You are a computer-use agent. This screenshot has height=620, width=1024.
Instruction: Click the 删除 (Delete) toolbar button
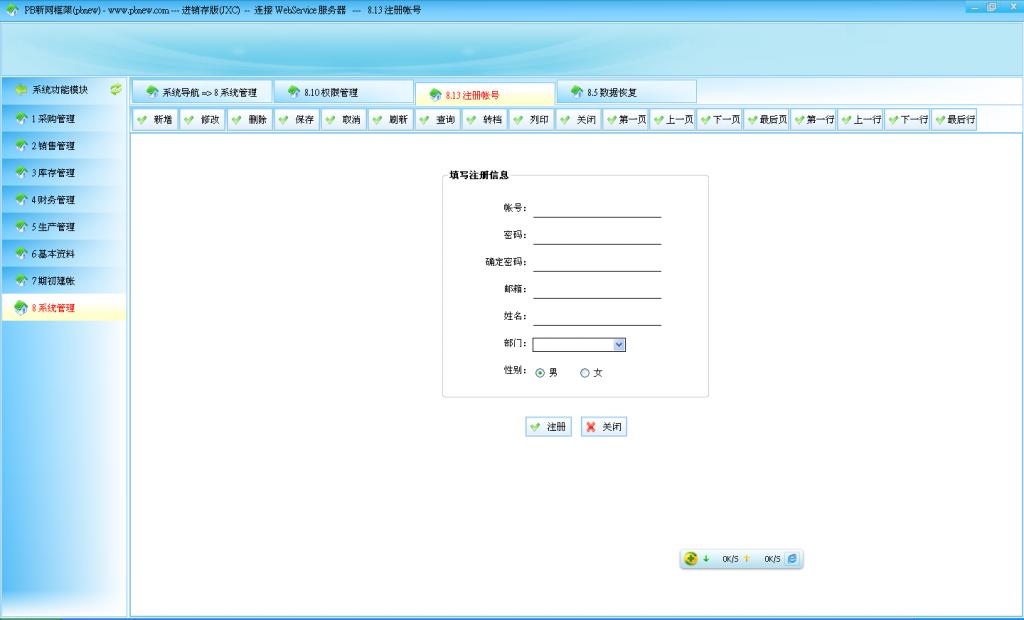249,120
